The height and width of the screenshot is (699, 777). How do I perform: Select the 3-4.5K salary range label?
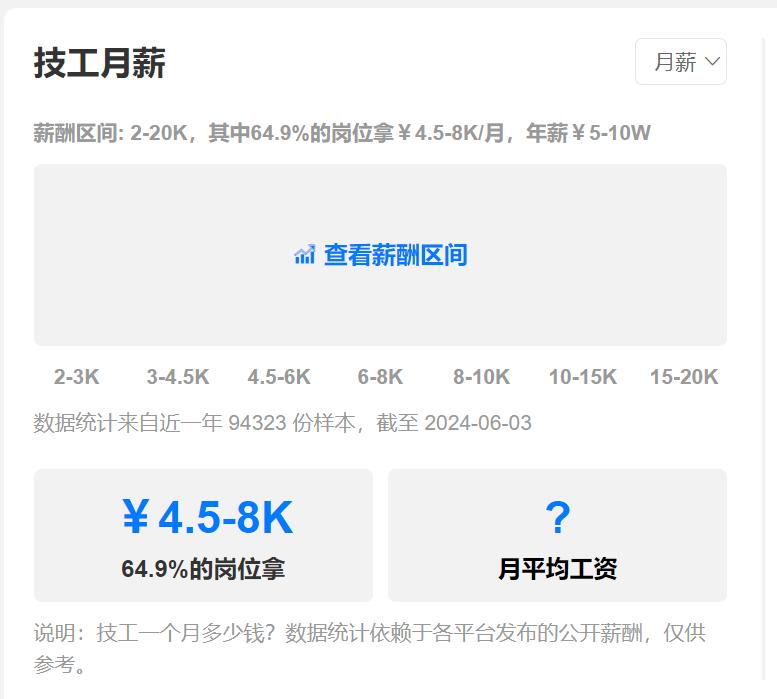click(x=178, y=377)
